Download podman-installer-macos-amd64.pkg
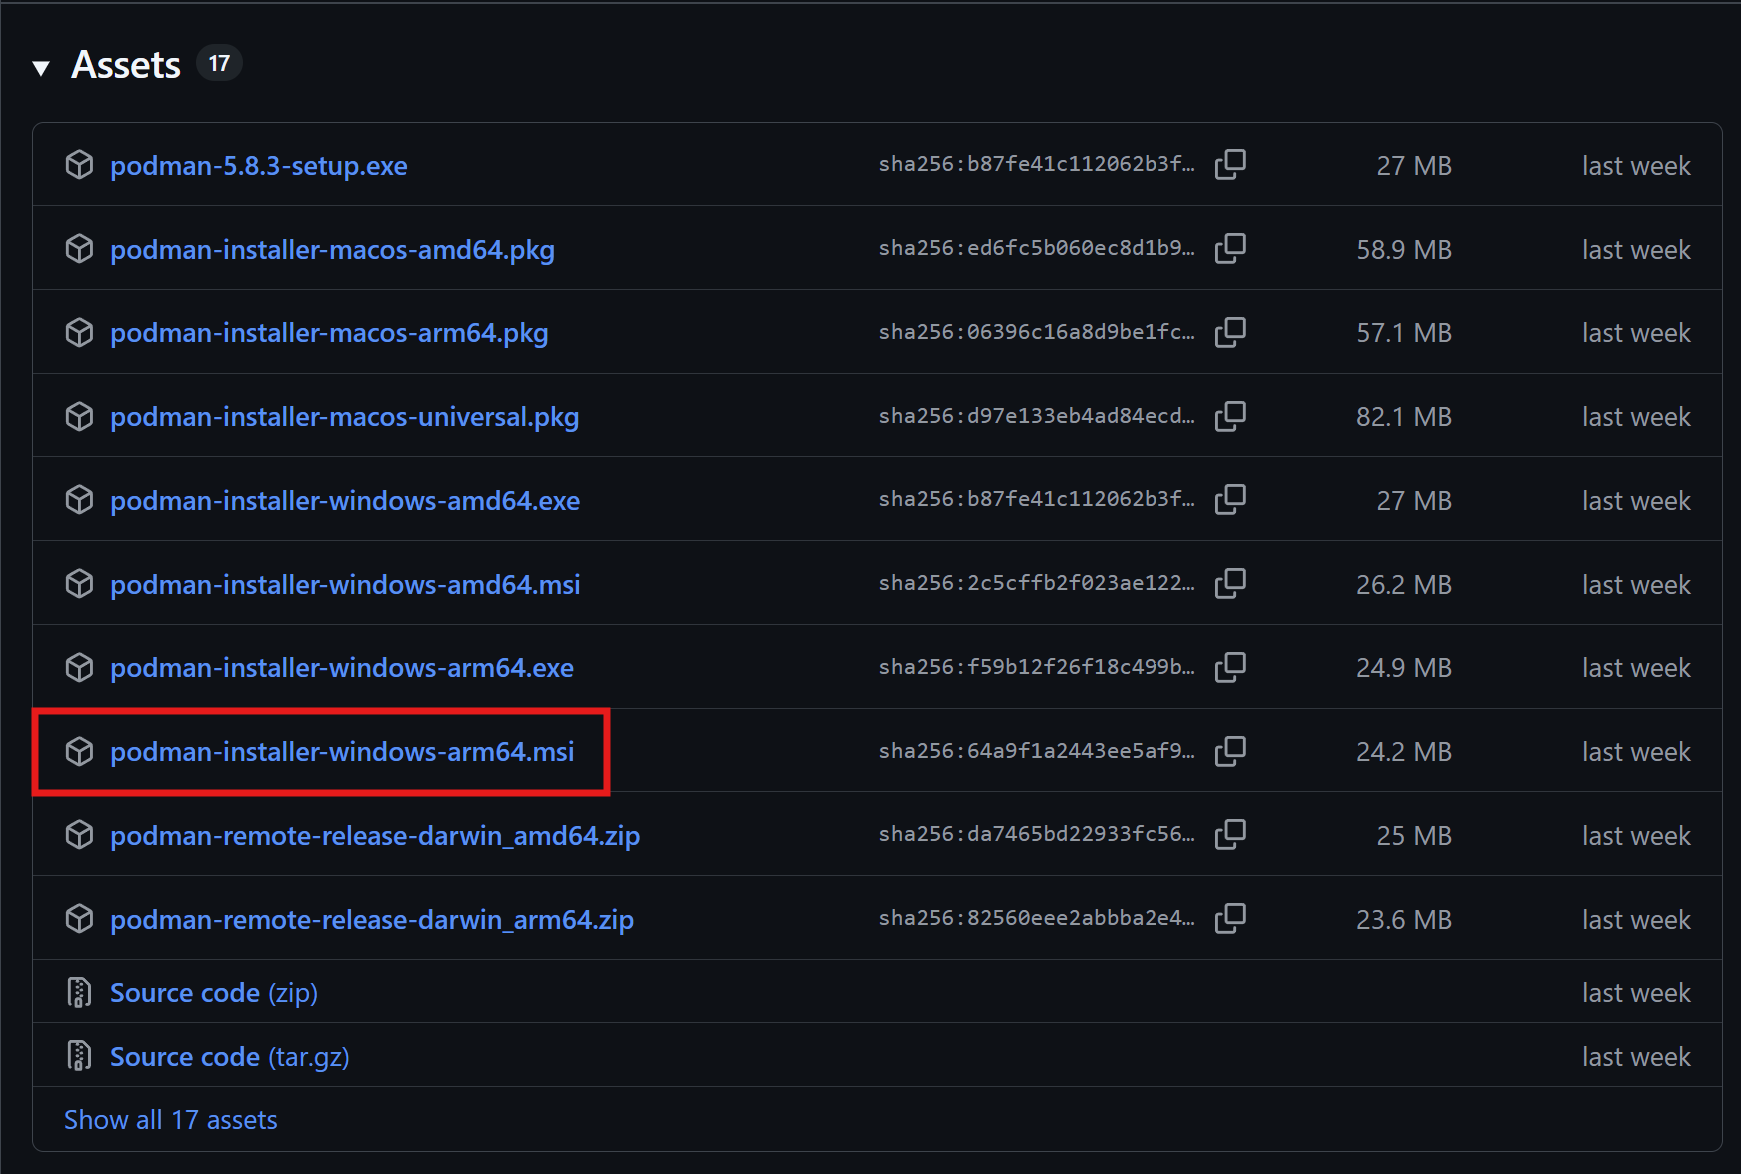This screenshot has width=1741, height=1174. click(x=332, y=250)
